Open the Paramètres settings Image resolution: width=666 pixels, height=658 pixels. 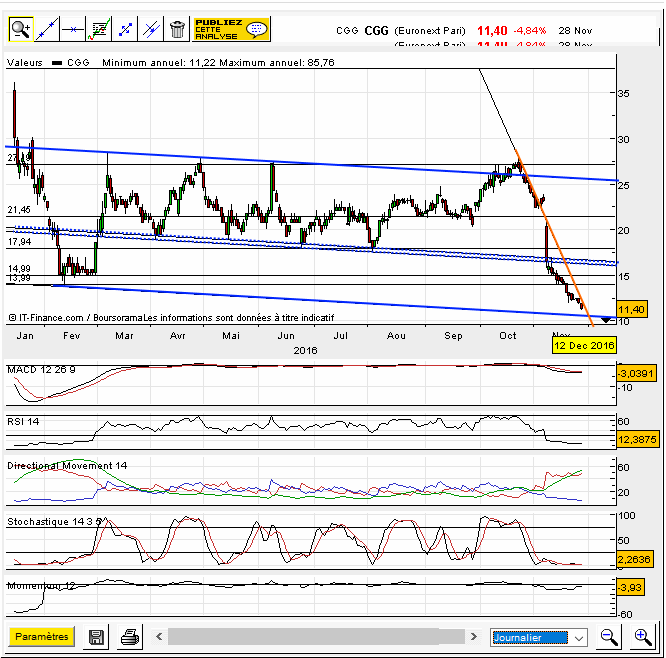point(42,636)
